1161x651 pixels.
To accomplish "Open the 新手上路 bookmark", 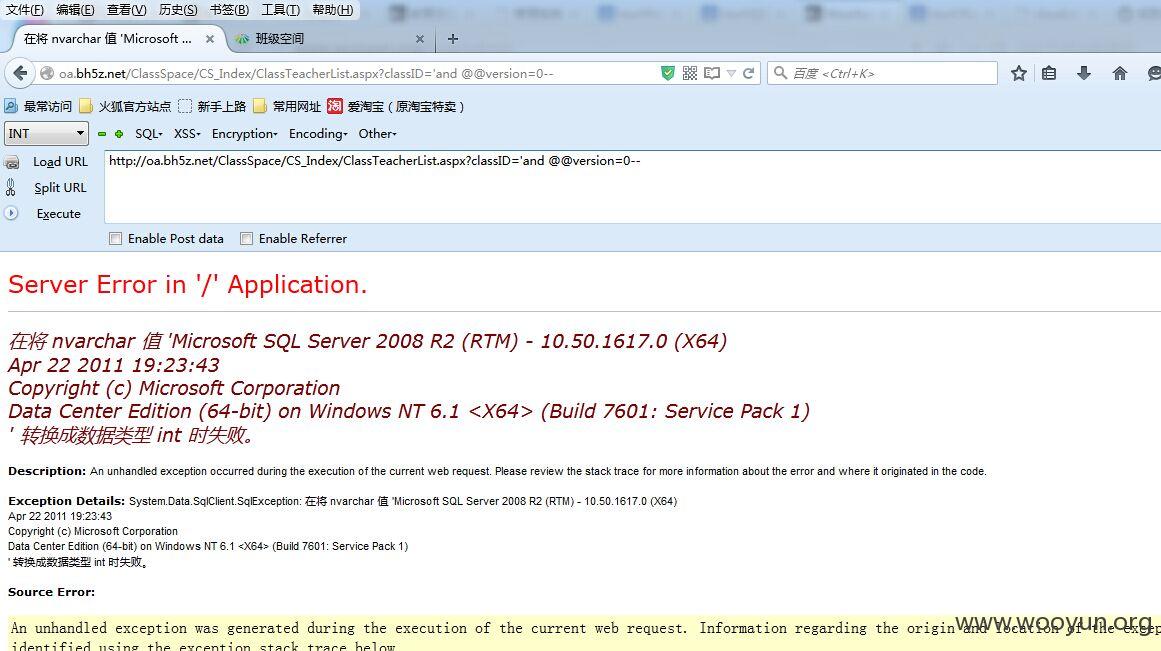I will [212, 107].
